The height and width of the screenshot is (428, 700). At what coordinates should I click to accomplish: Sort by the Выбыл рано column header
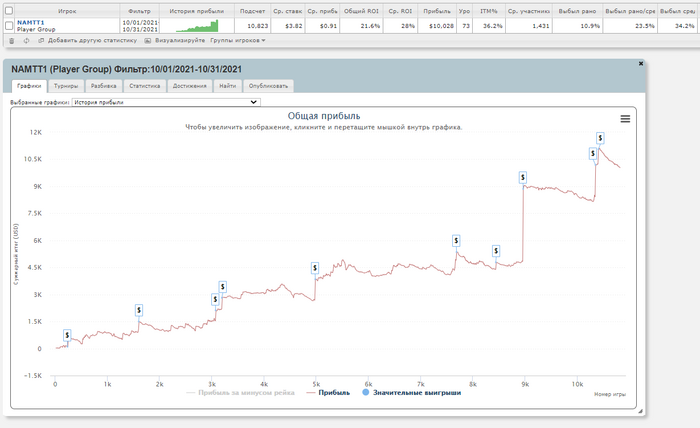click(577, 11)
